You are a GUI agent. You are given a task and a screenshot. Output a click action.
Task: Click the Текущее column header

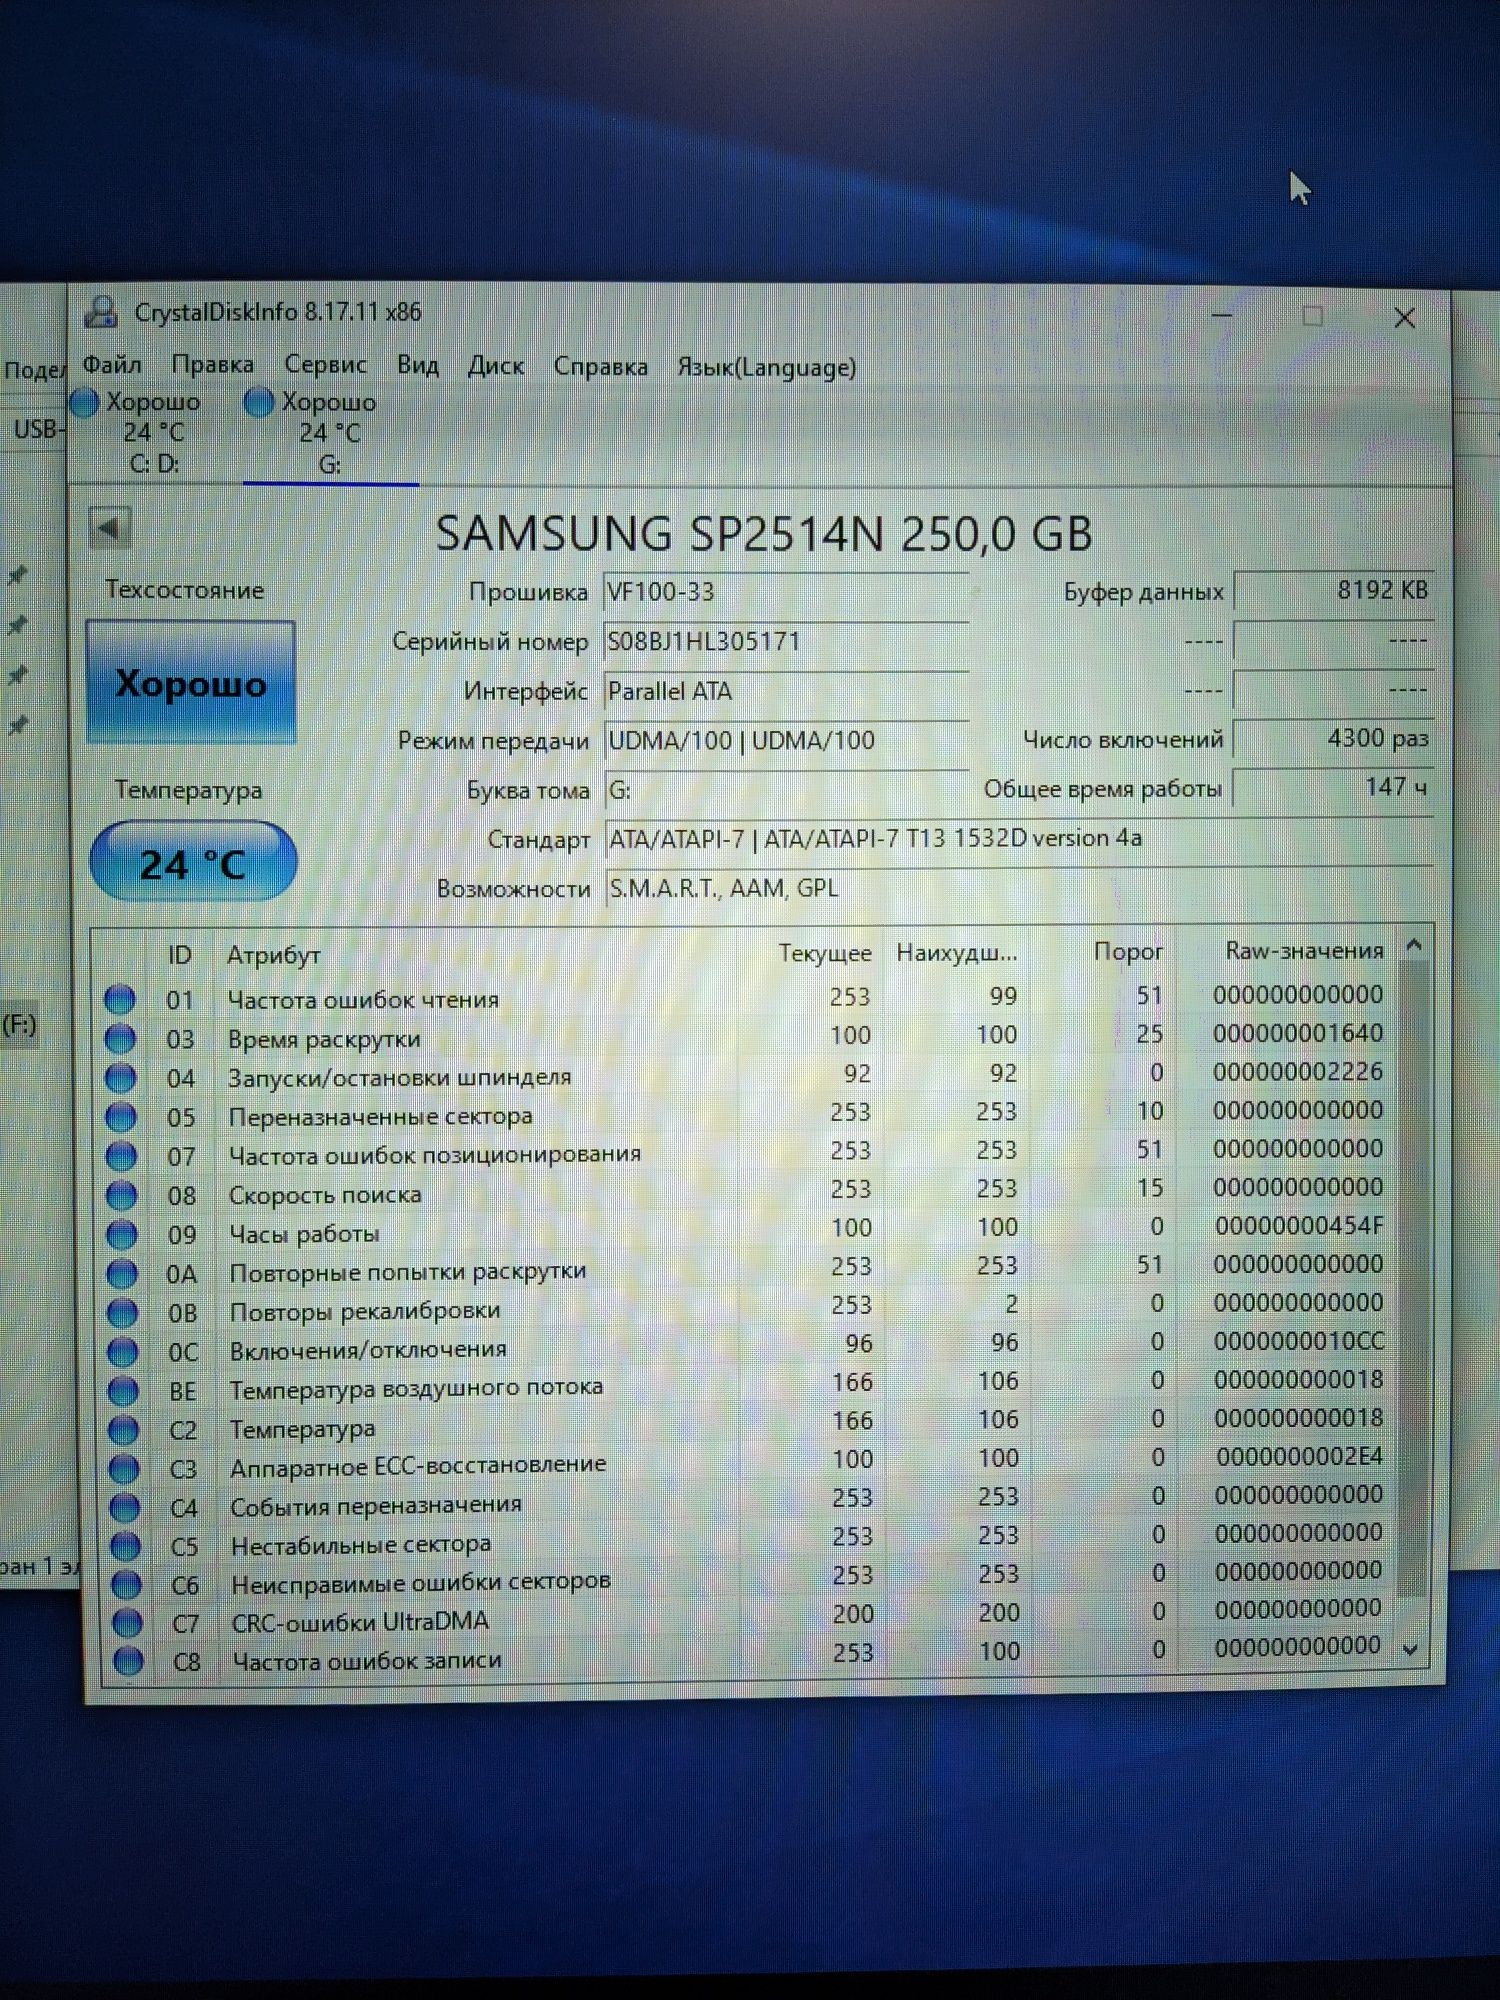click(825, 953)
